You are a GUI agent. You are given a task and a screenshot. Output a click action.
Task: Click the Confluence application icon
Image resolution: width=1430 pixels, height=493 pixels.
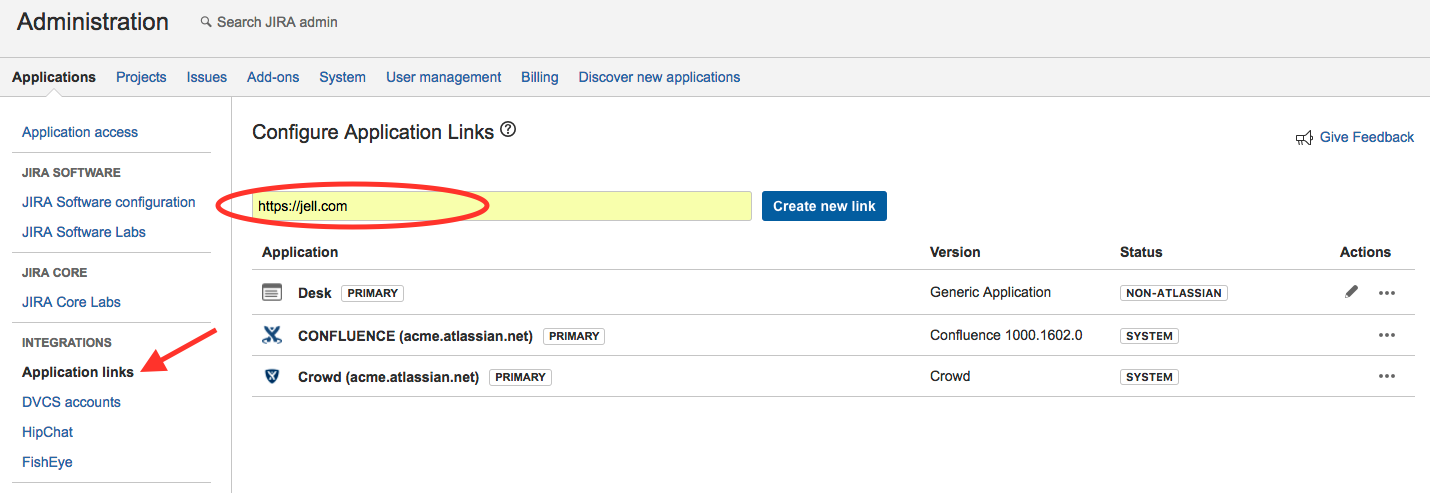coord(272,336)
